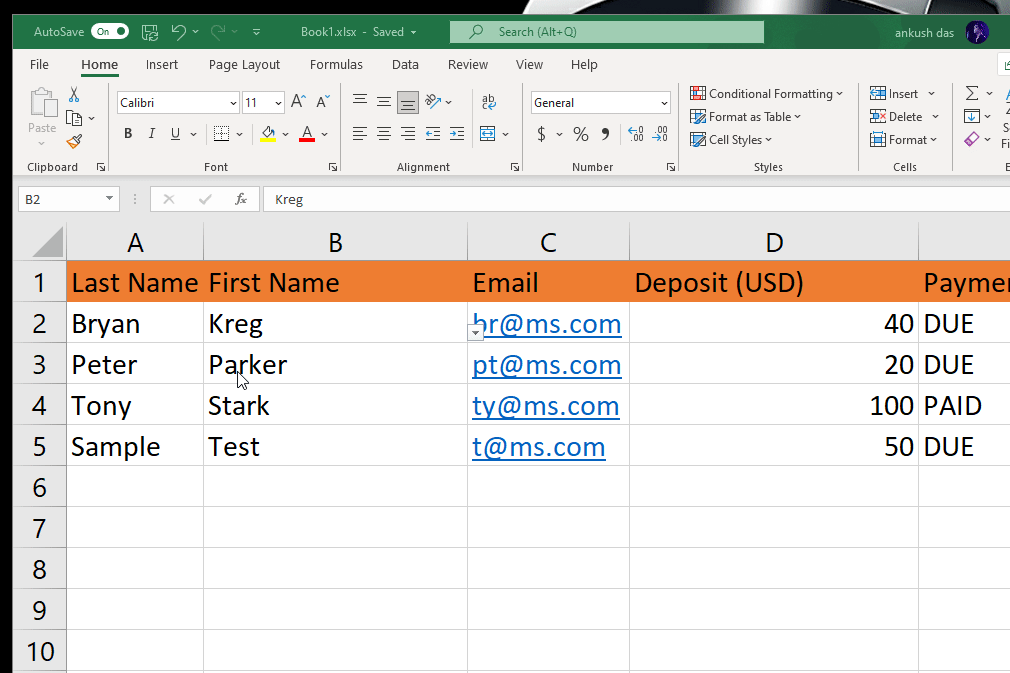This screenshot has width=1010, height=673.
Task: Open the Help tab
Action: tap(584, 64)
